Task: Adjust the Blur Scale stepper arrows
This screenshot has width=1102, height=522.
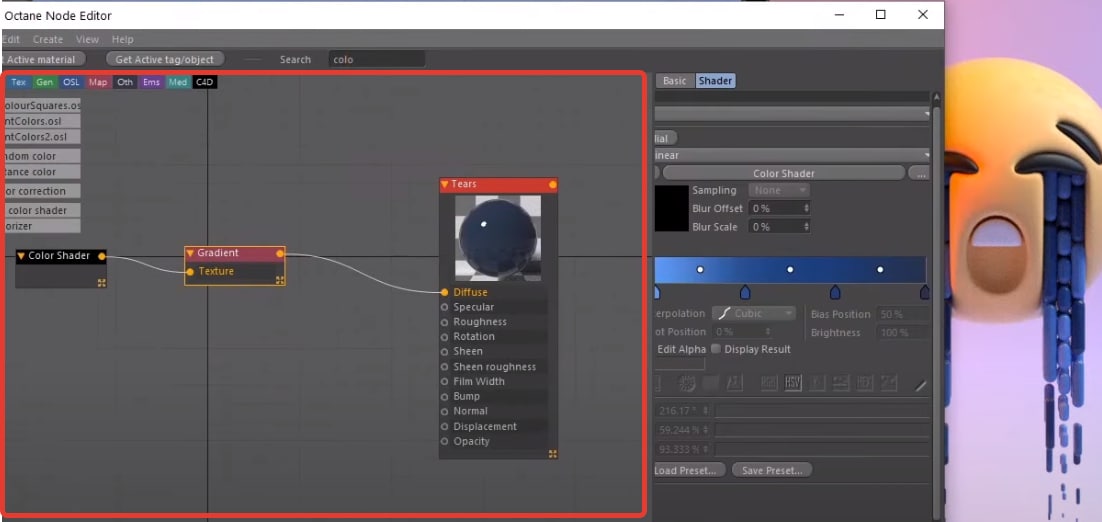Action: pos(806,227)
